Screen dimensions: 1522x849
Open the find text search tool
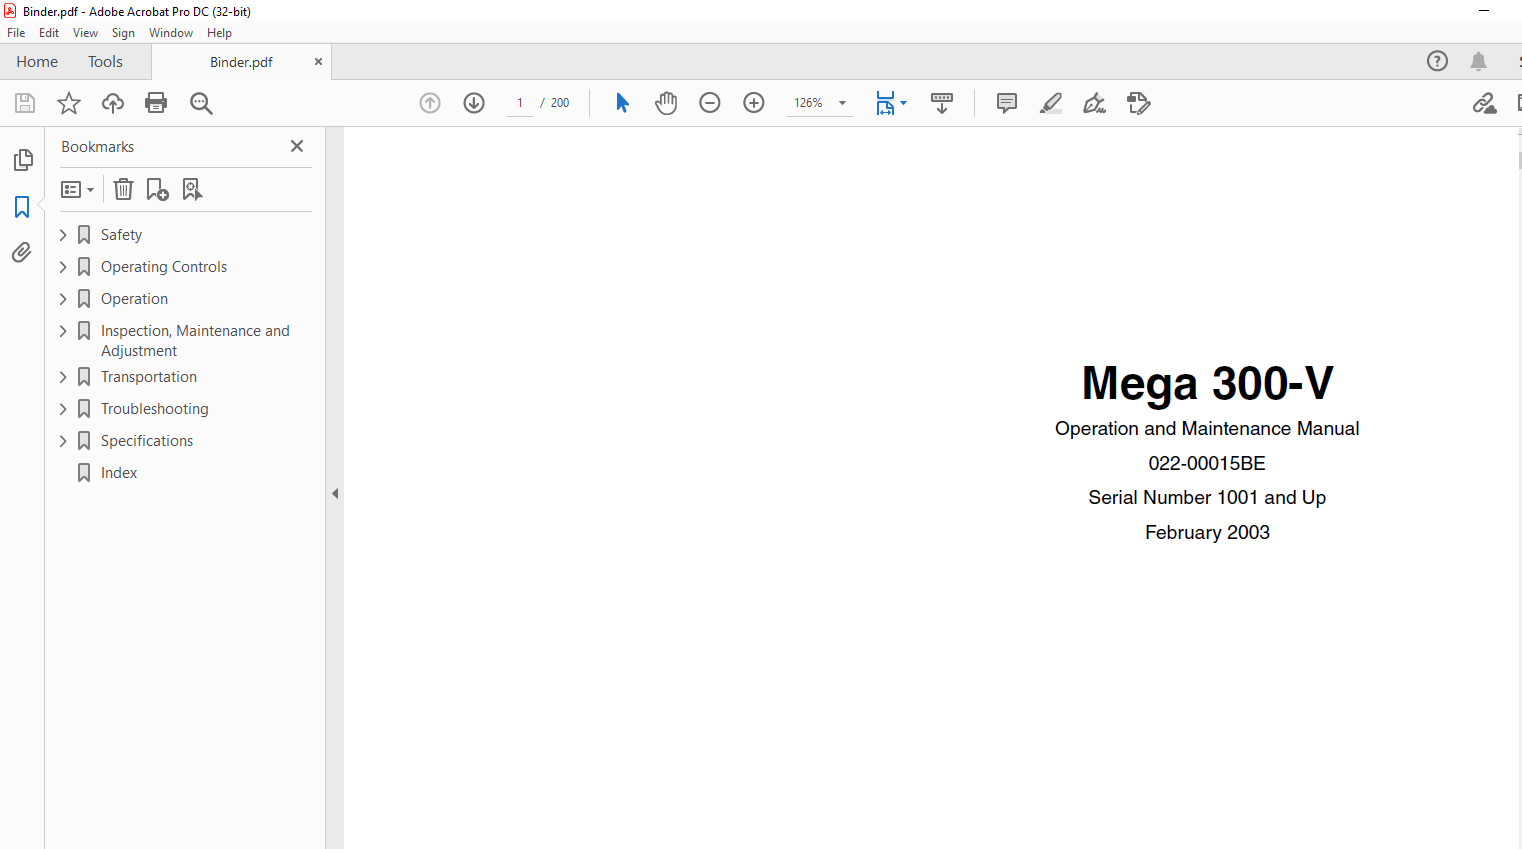click(201, 103)
